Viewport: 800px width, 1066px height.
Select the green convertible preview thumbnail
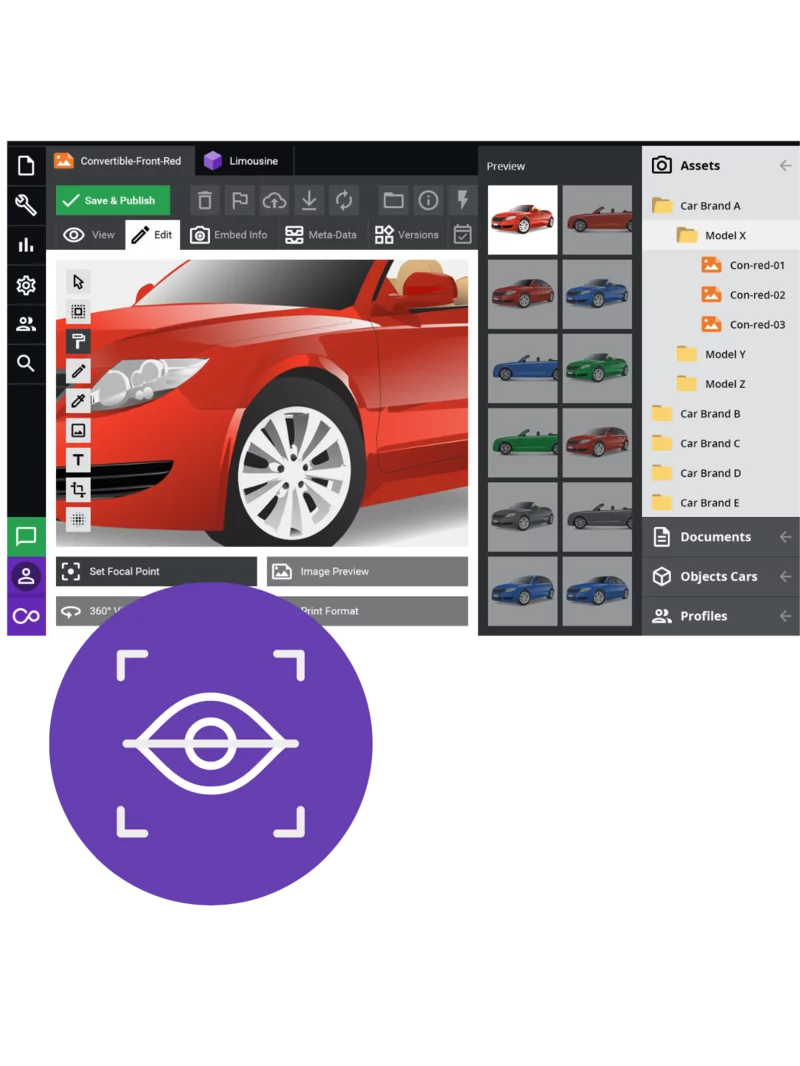[597, 368]
